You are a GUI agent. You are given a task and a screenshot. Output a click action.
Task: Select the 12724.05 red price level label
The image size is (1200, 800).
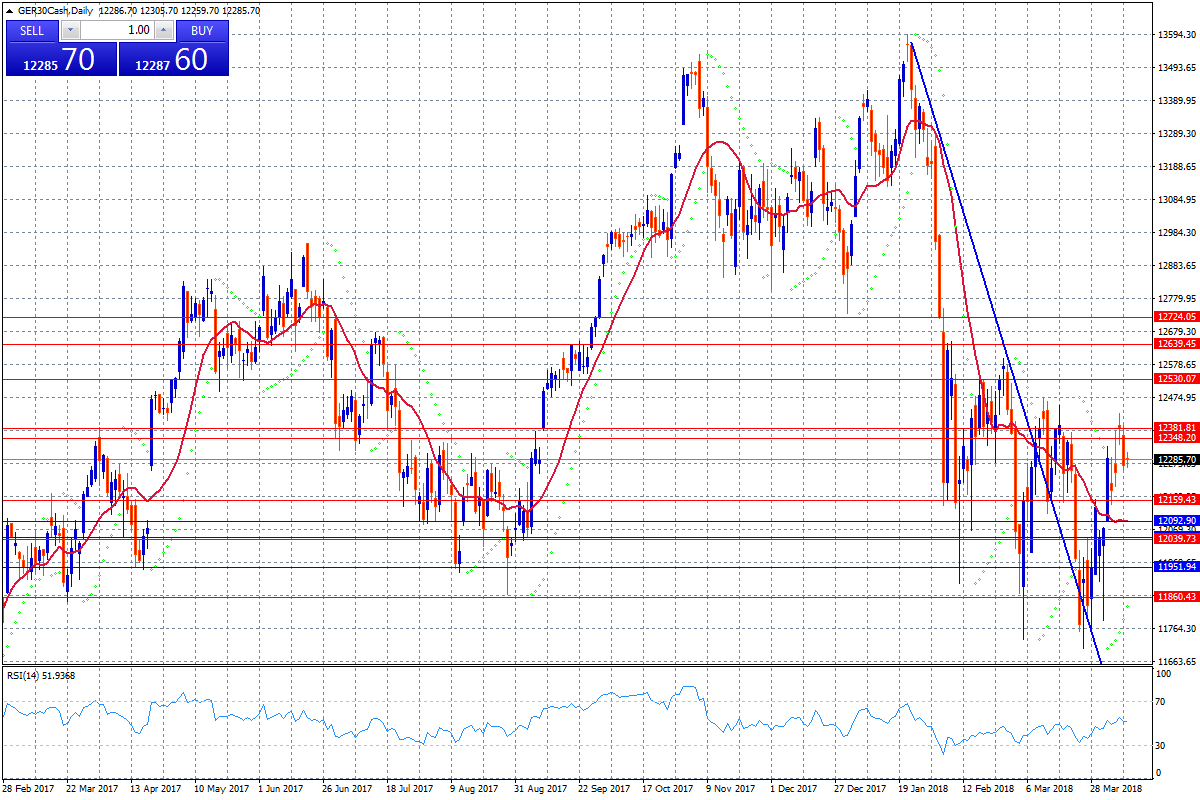click(x=1176, y=316)
